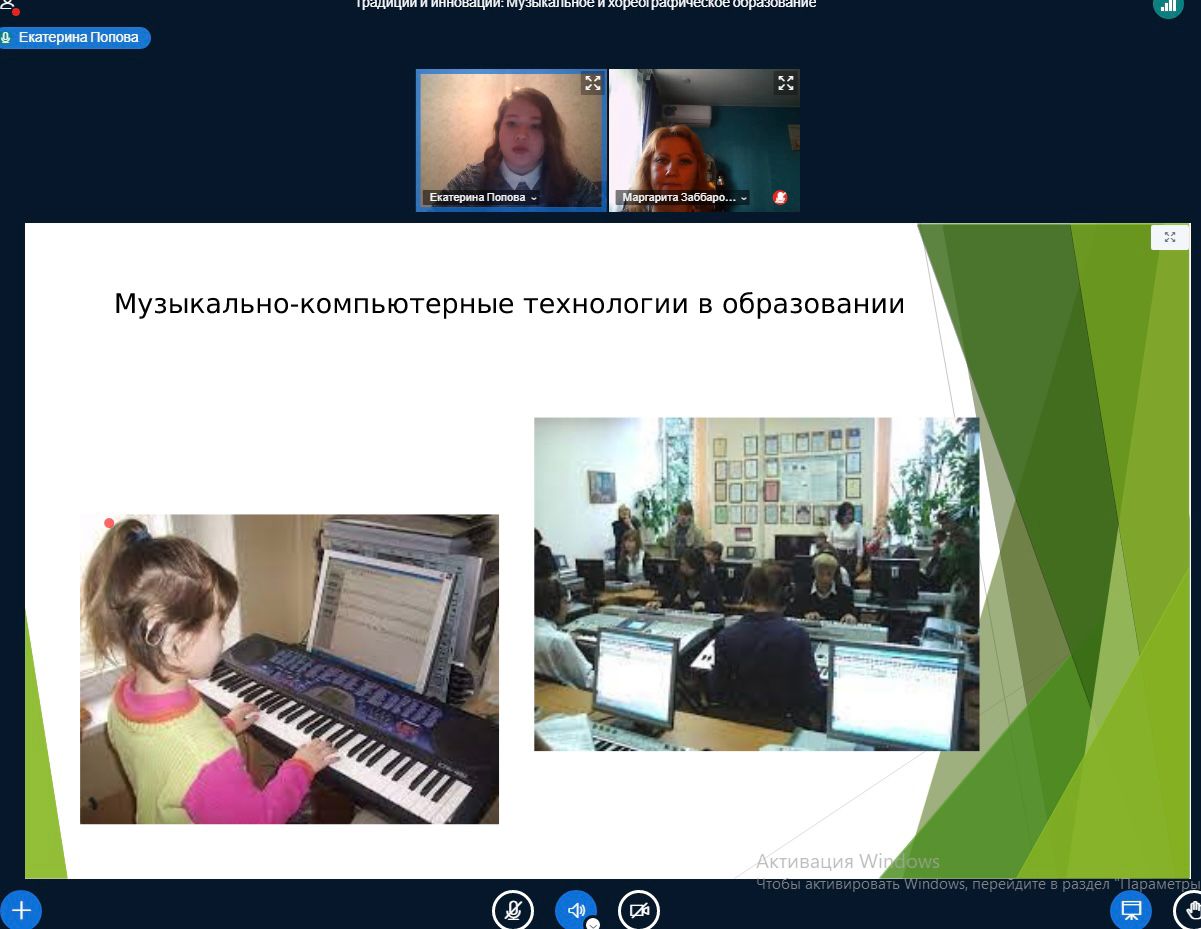Click the red muted mic icon on Маргарита's video
This screenshot has width=1201, height=929.
(780, 198)
